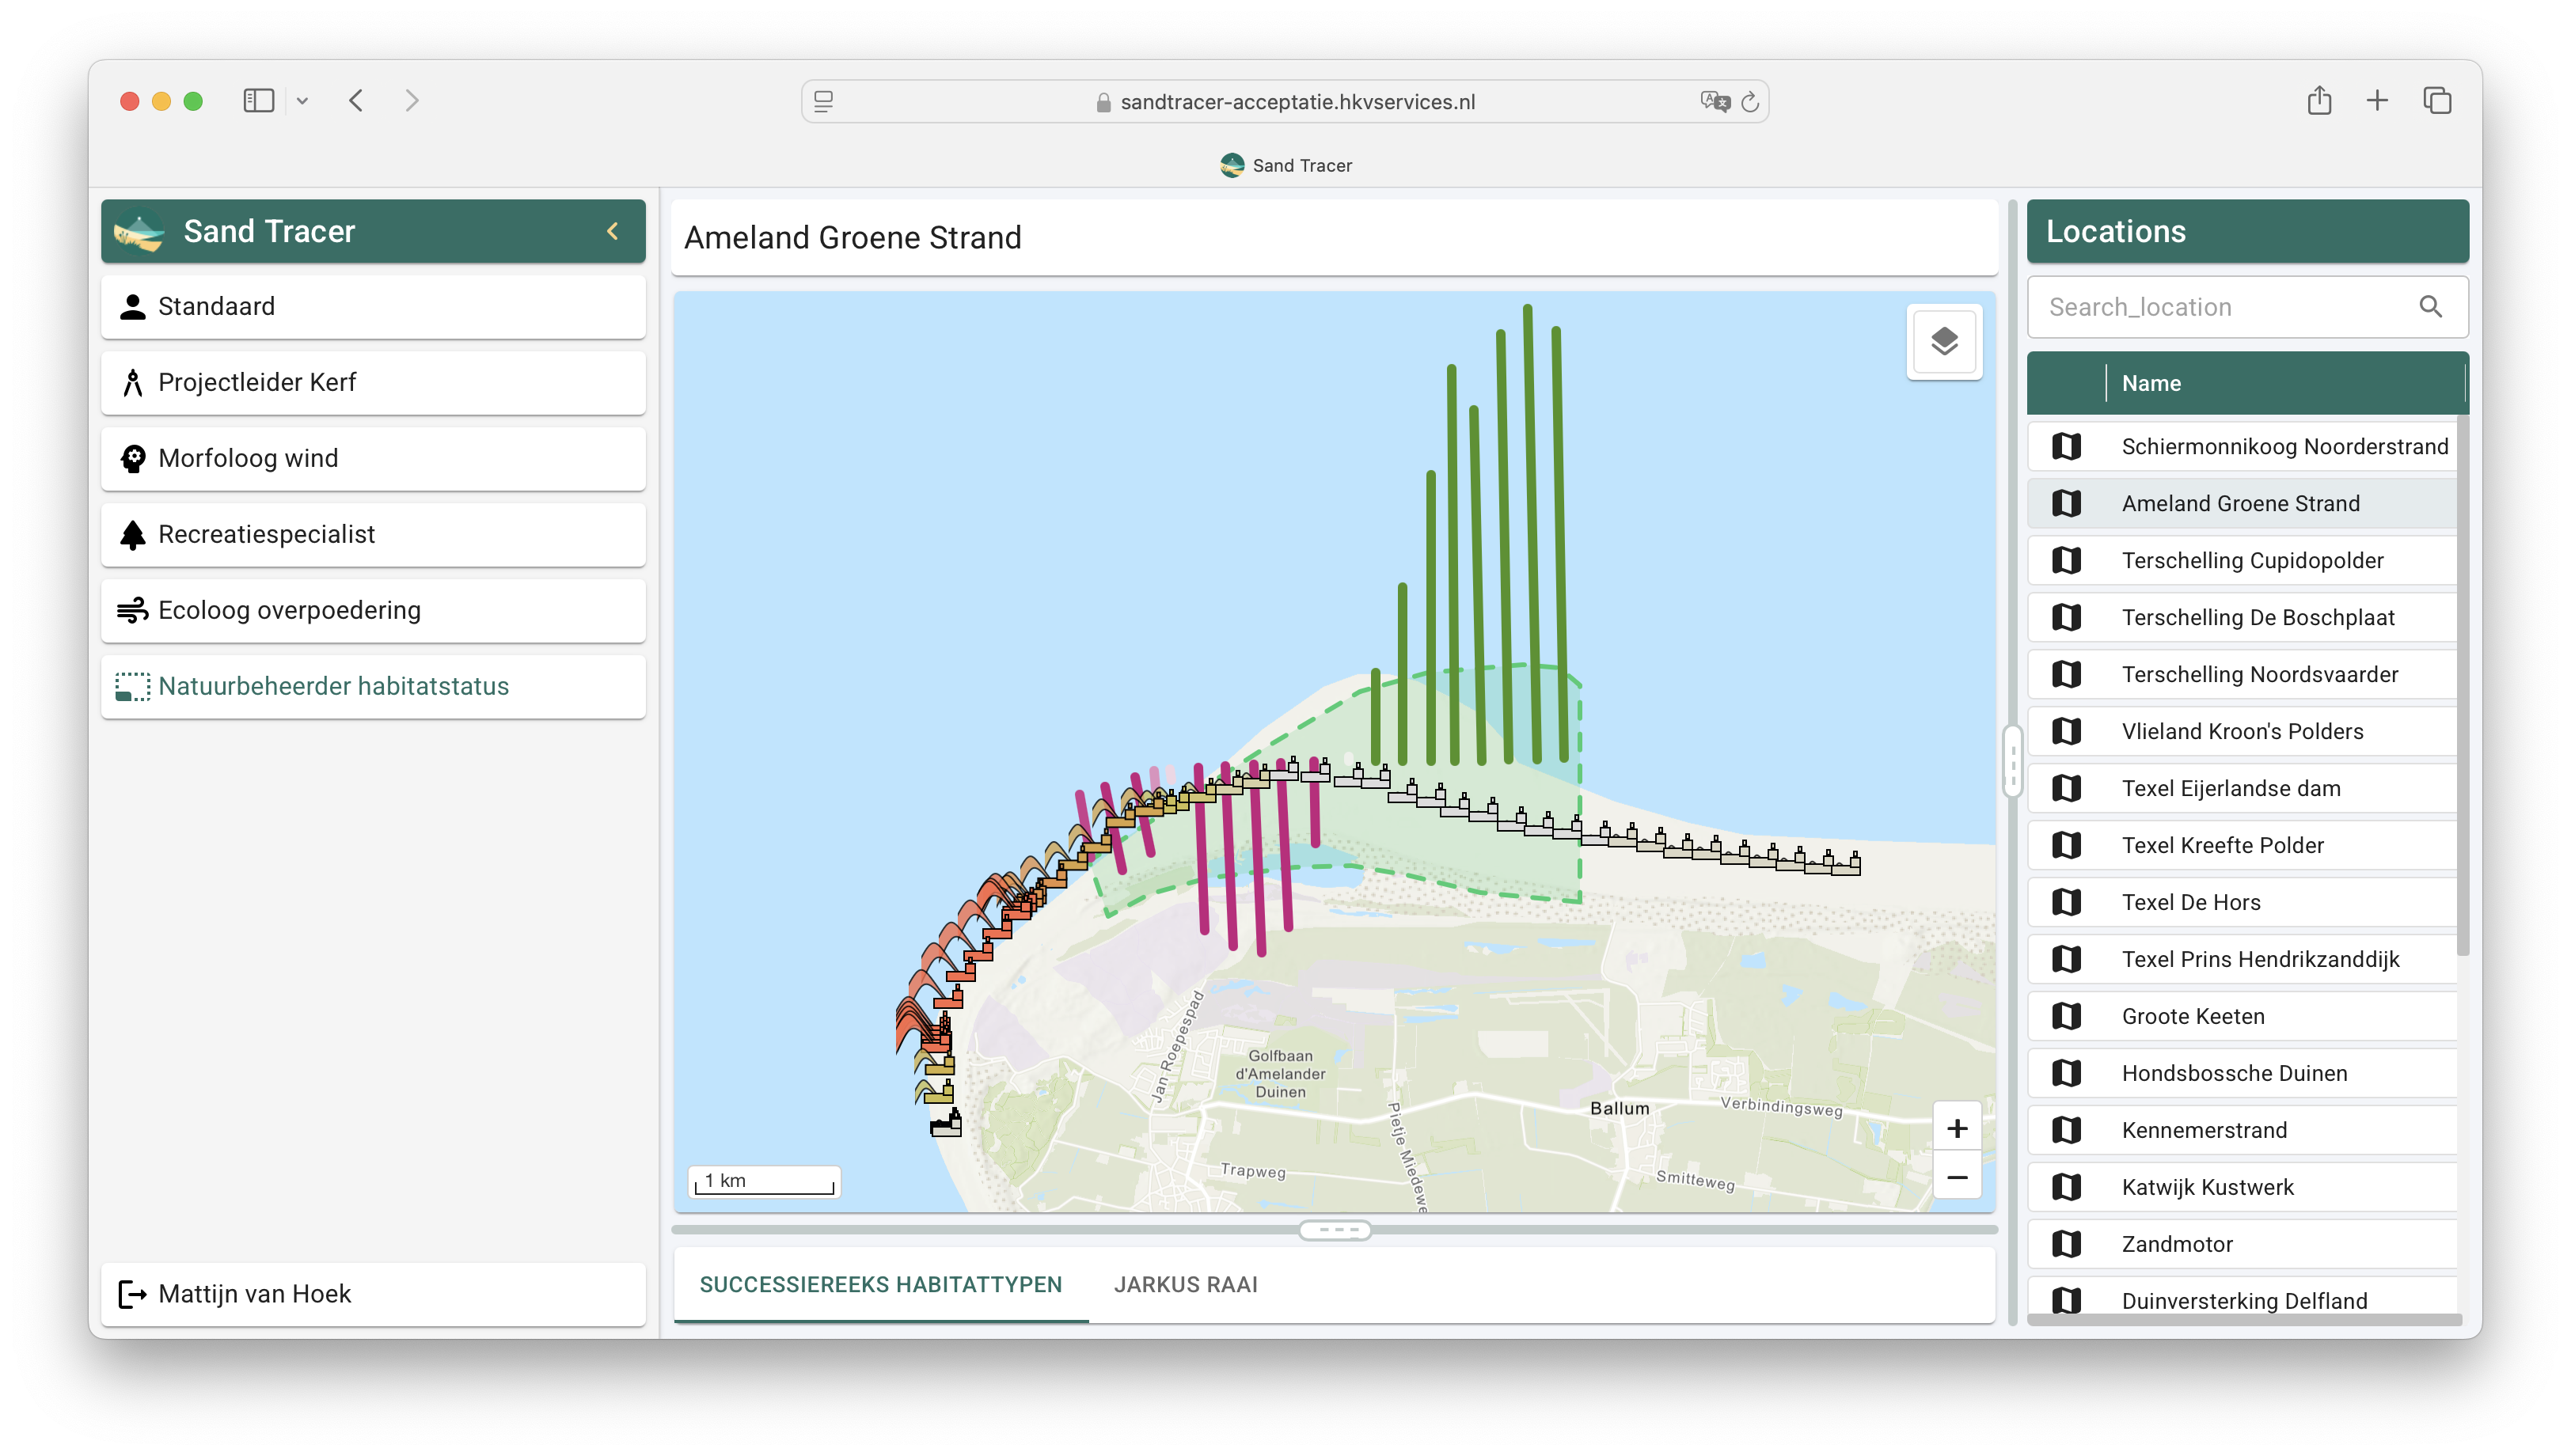Screen dimensions: 2571x1456
Task: Choose the Morfoloog wind profile
Action: (248, 458)
